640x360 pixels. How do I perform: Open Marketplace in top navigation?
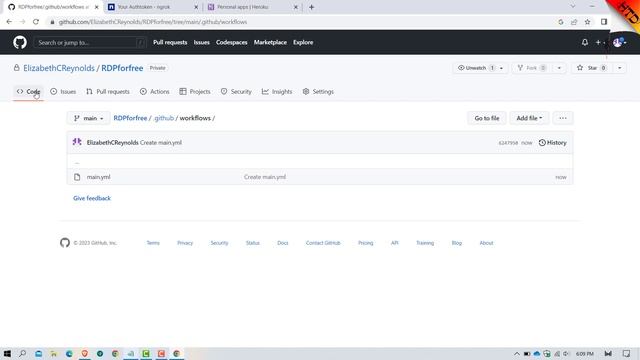click(270, 42)
